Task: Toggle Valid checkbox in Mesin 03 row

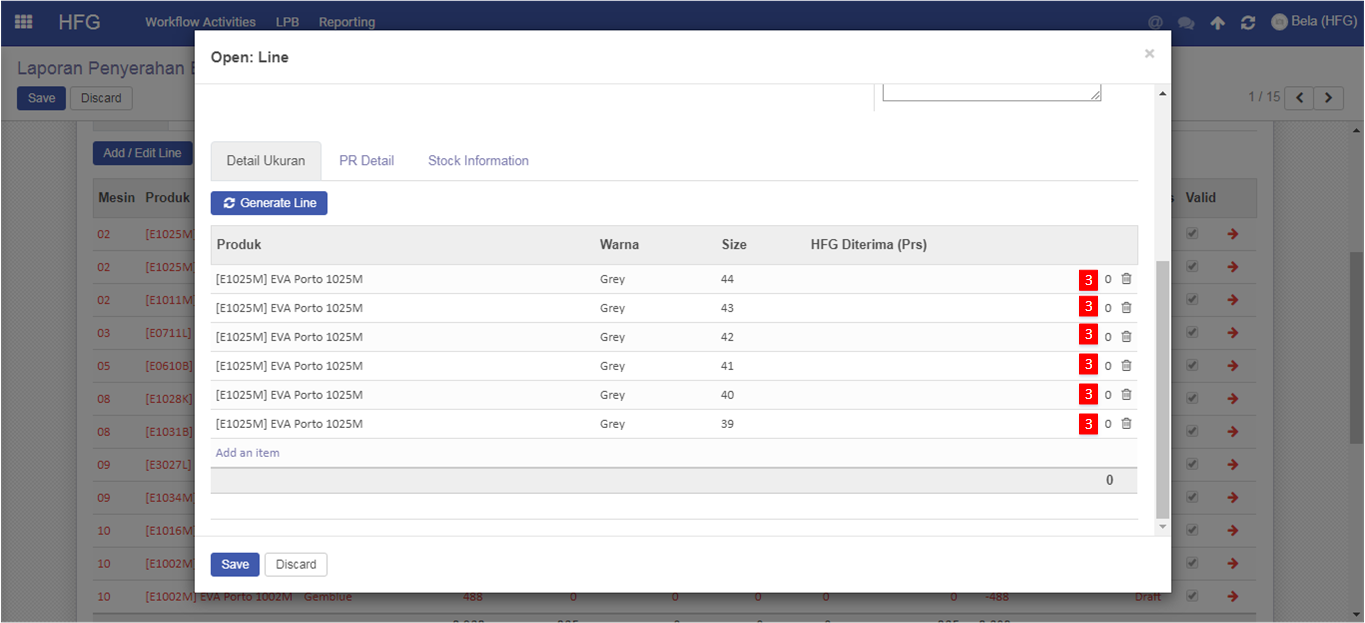Action: coord(1191,332)
